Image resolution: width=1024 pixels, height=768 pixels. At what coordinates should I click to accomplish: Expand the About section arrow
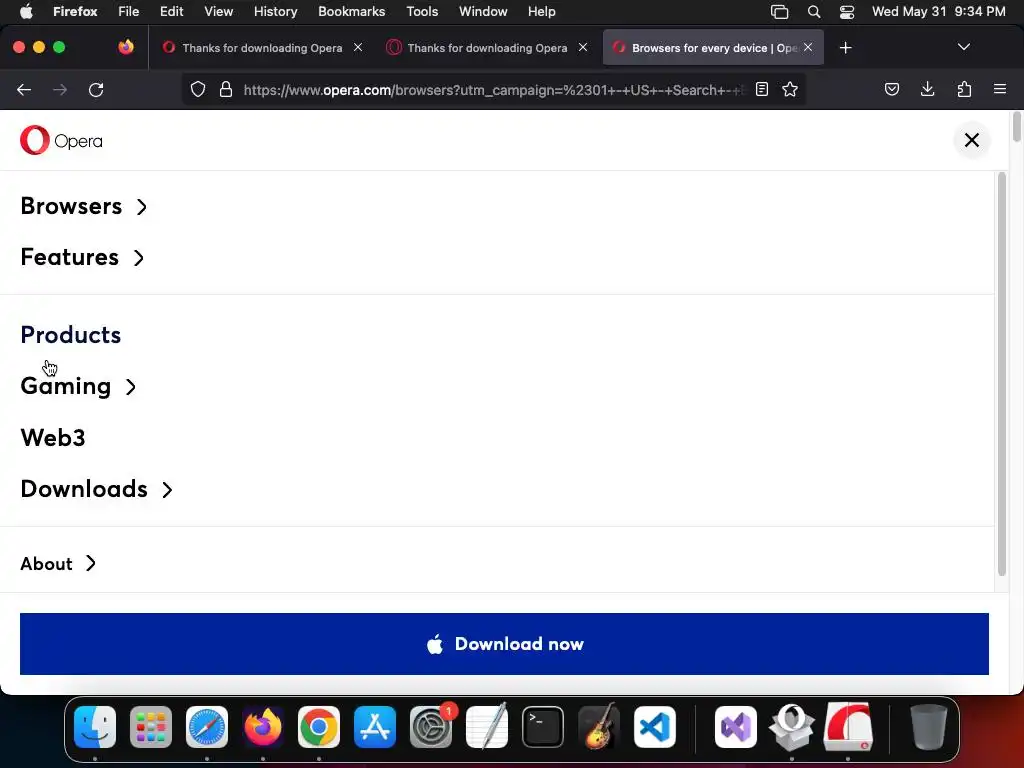coord(91,564)
